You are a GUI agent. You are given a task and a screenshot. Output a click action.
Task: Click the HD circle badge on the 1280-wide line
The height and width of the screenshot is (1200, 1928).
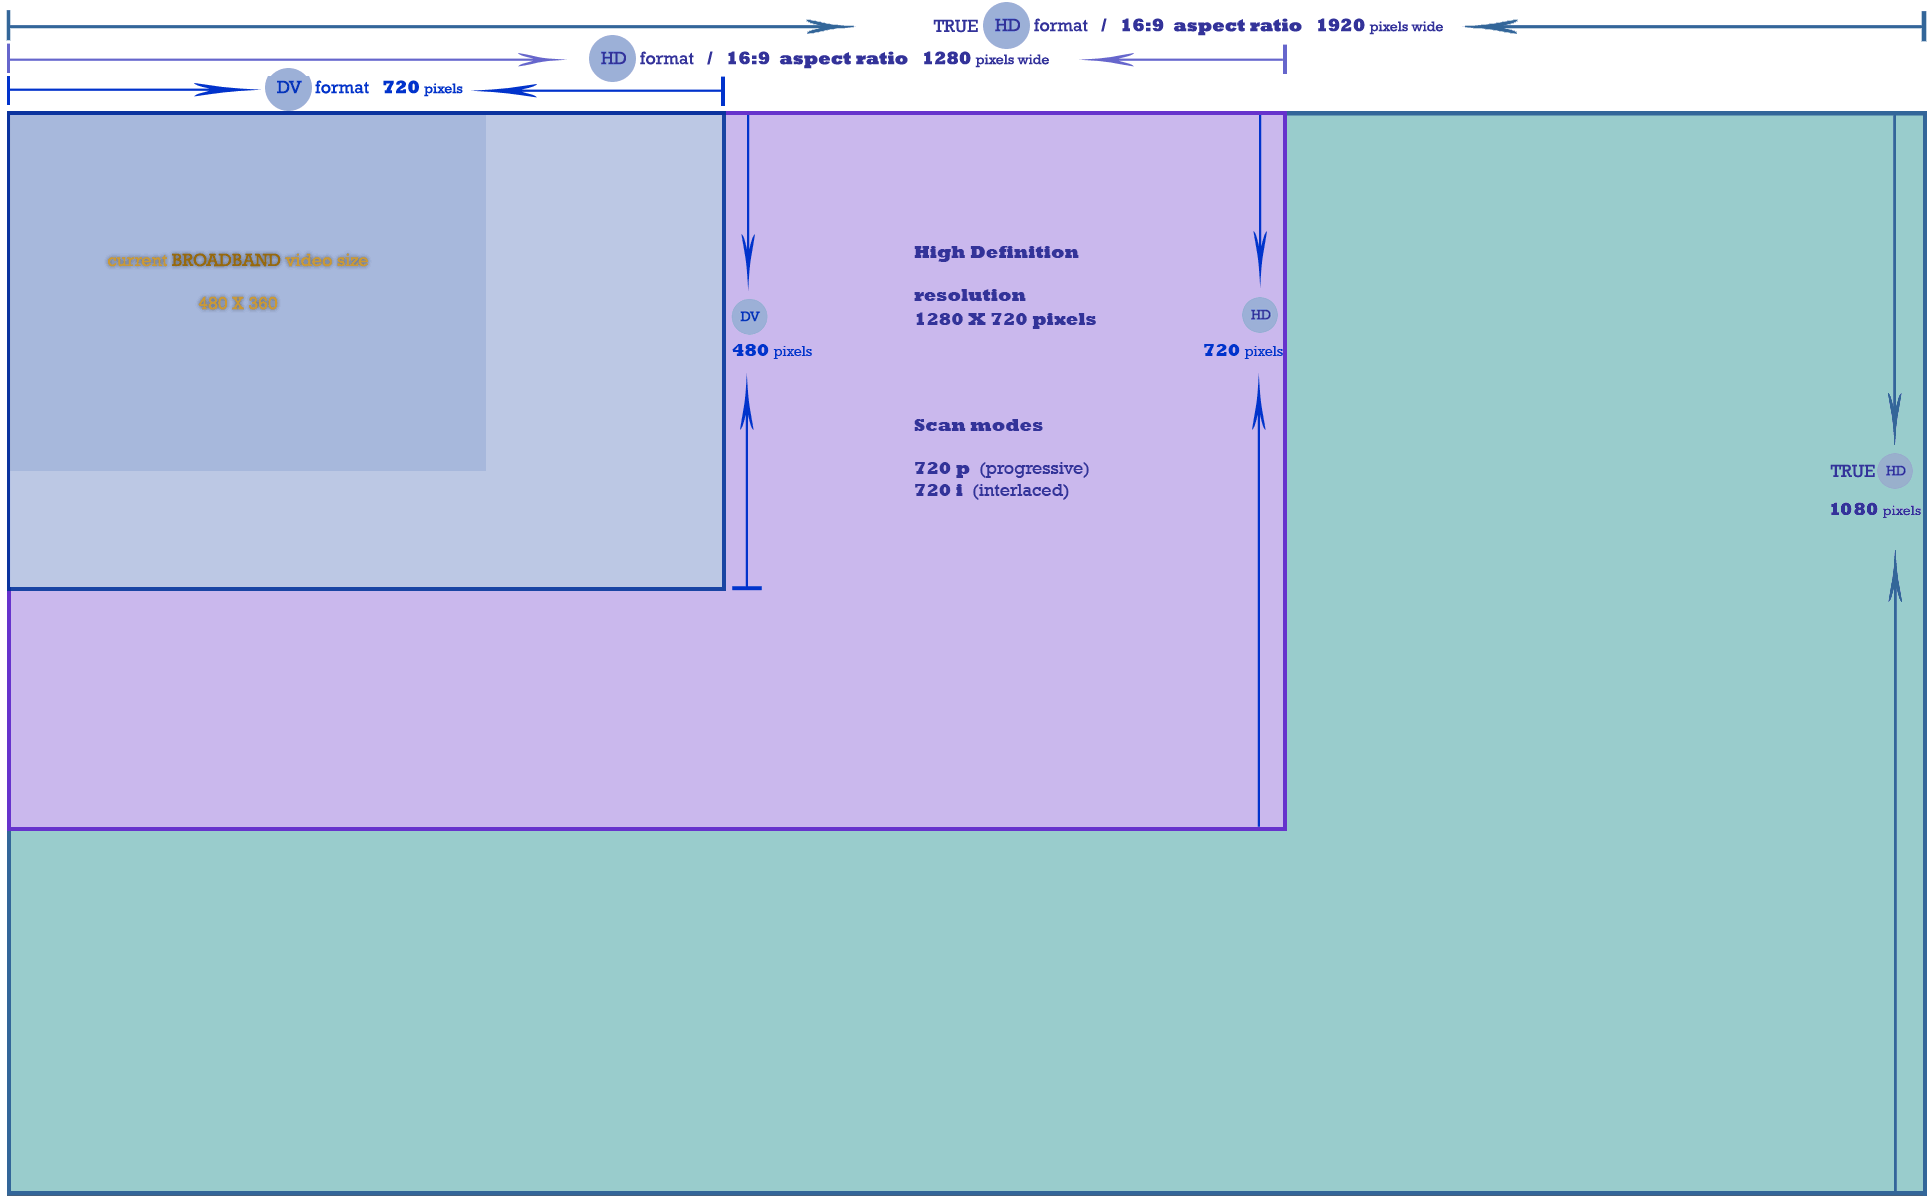[x=612, y=58]
